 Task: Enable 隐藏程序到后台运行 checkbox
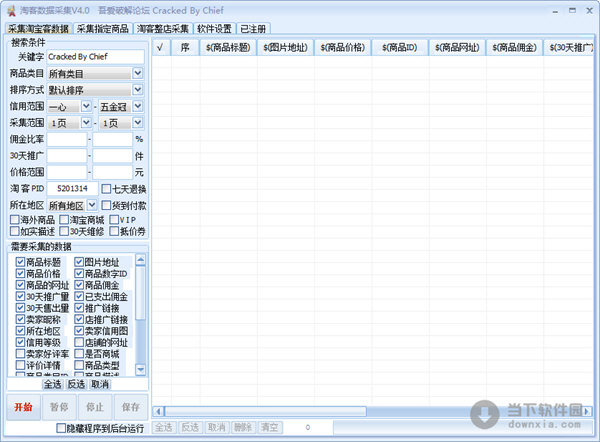coord(61,428)
